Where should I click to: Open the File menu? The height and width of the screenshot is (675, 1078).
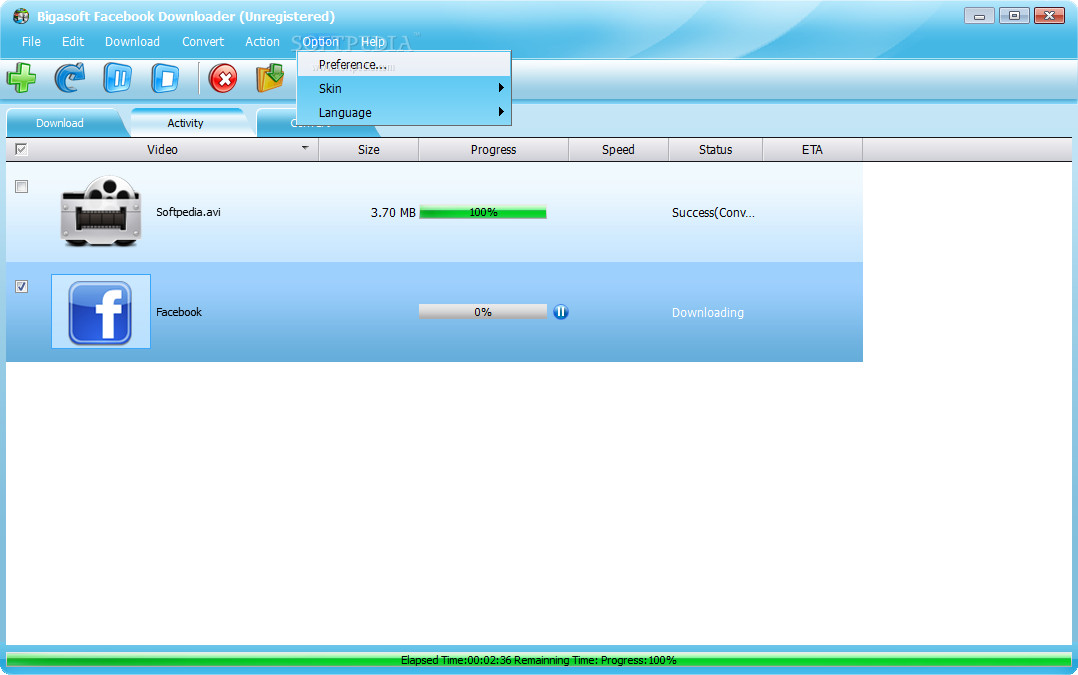[31, 41]
